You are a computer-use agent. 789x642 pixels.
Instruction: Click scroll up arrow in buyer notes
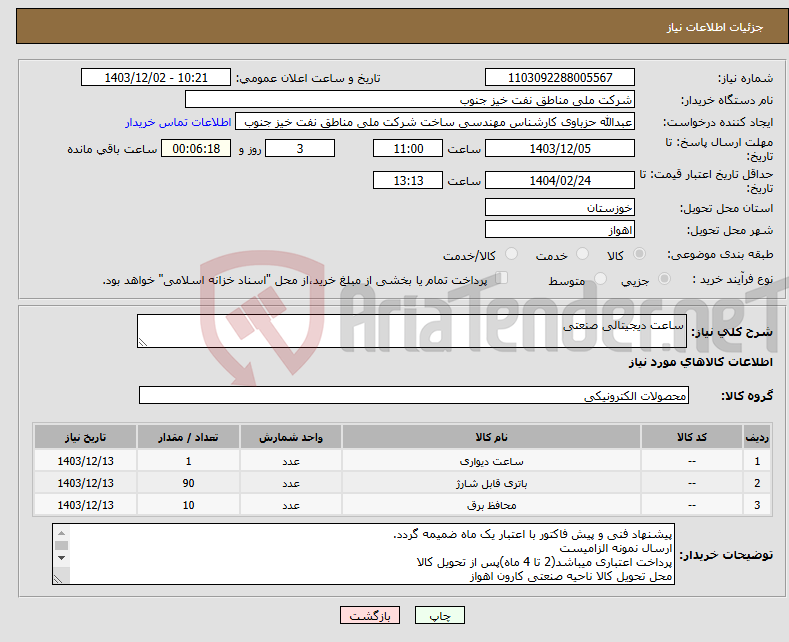61,533
